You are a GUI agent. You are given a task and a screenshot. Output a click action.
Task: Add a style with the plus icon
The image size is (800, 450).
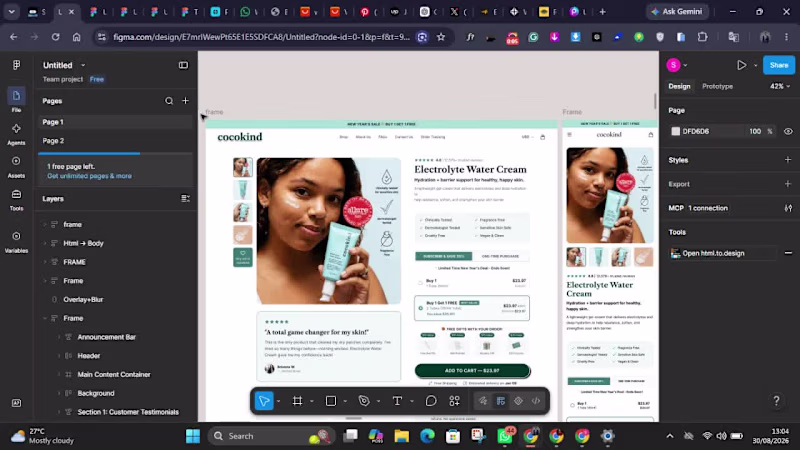pyautogui.click(x=788, y=160)
